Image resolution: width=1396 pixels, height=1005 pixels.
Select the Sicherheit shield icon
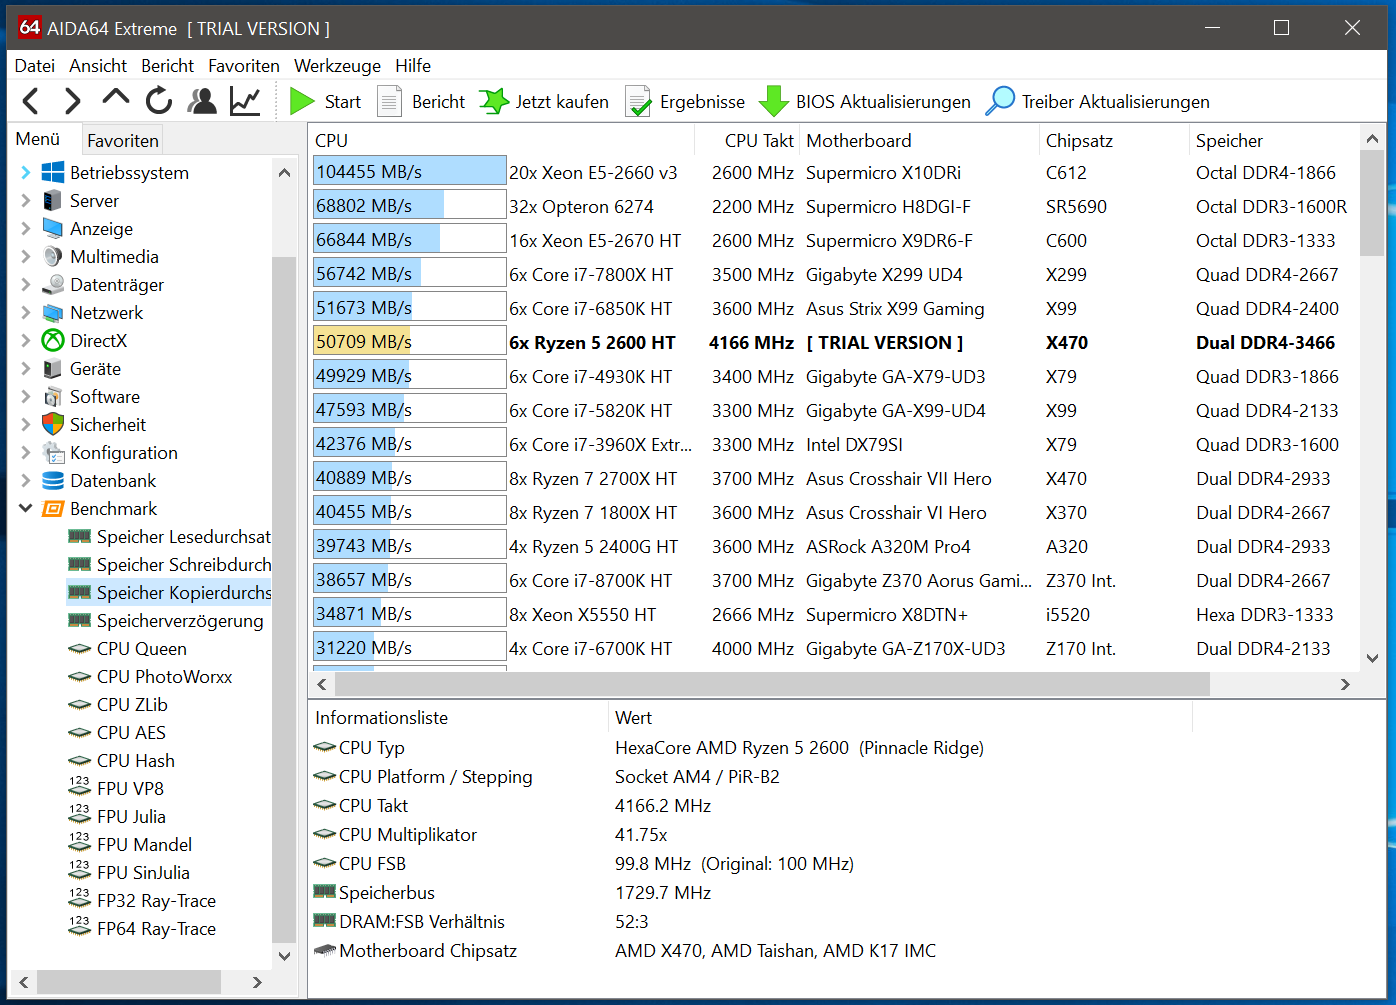[53, 424]
